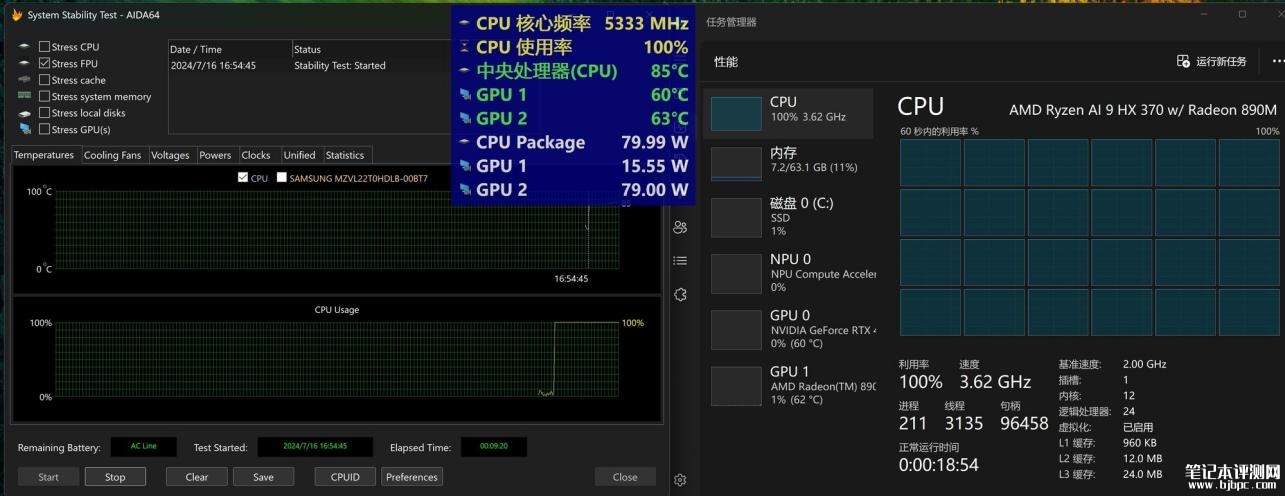Click the Status column header
The height and width of the screenshot is (496, 1285).
[x=370, y=49]
